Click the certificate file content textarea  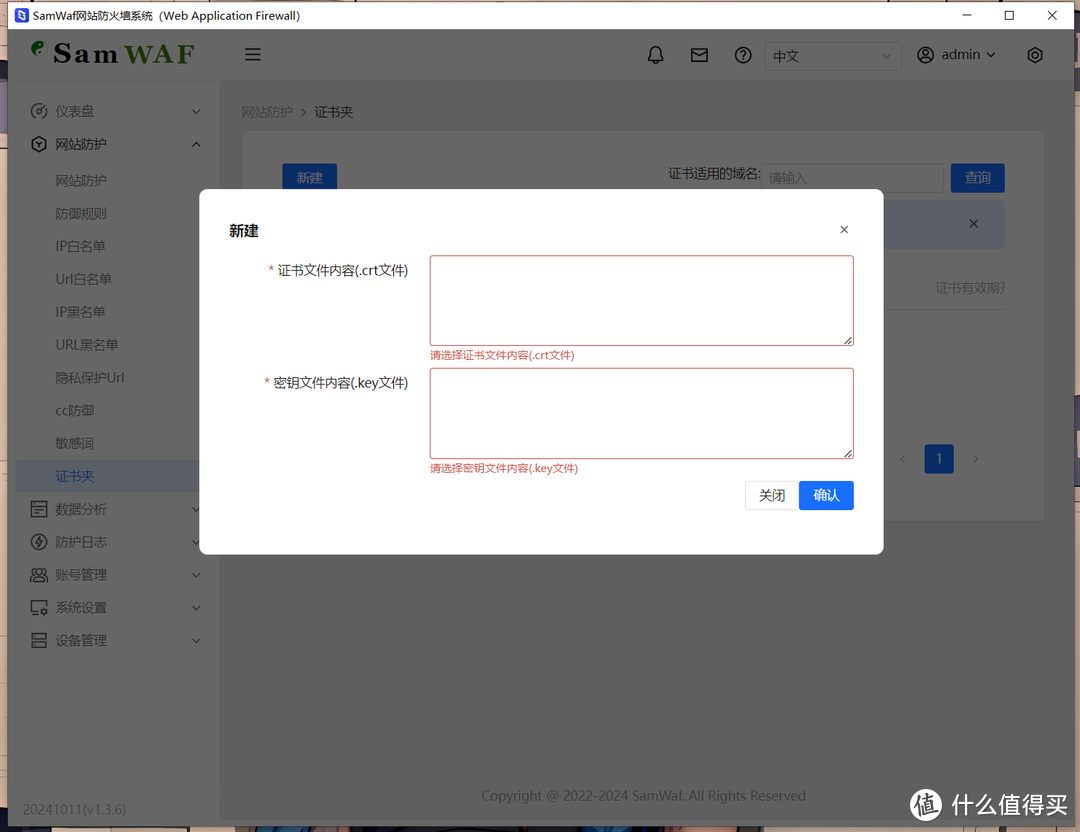point(641,300)
